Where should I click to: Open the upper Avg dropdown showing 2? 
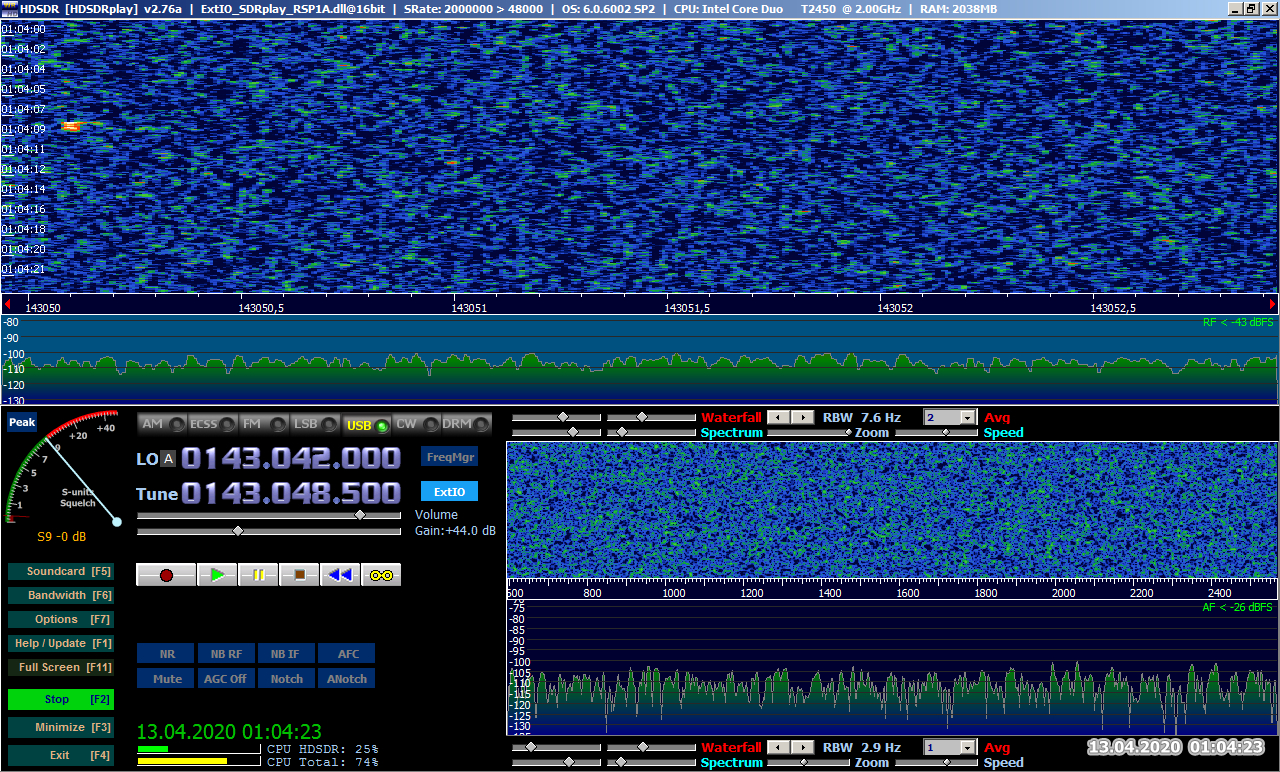click(950, 417)
